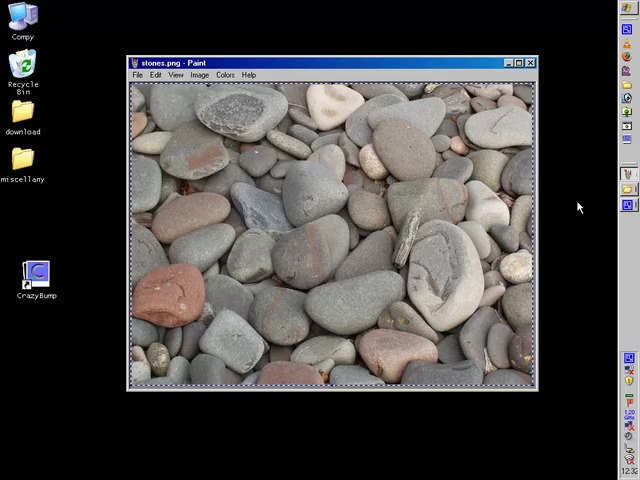The height and width of the screenshot is (480, 640).
Task: Open the Edit menu
Action: coord(156,75)
